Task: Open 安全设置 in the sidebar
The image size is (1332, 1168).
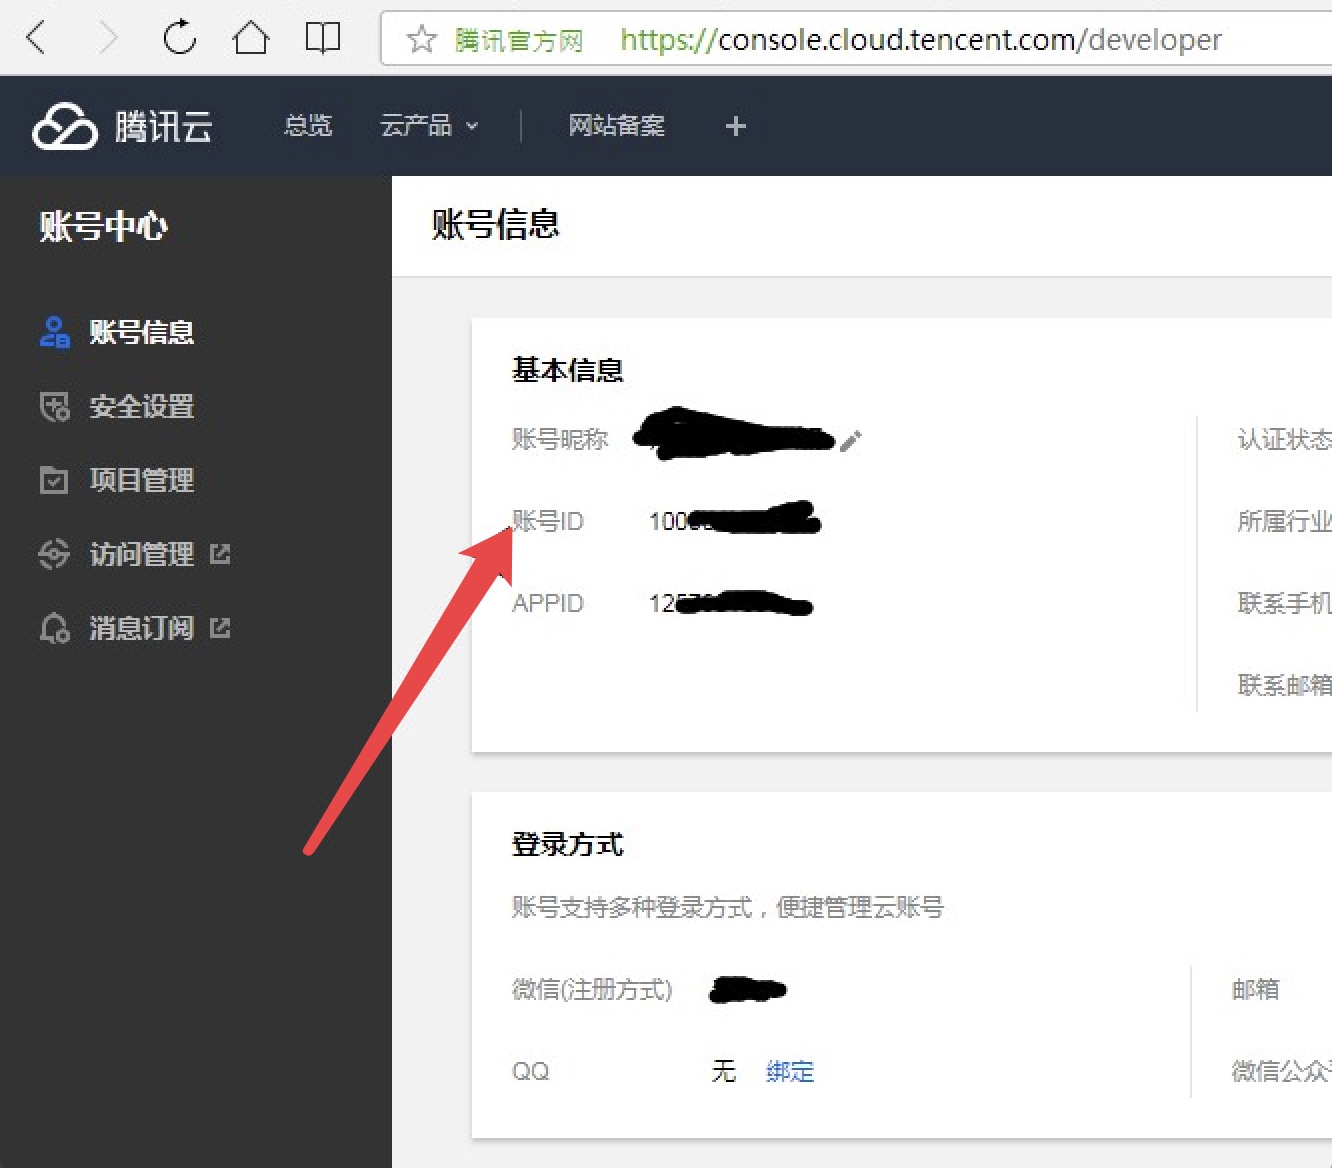Action: (x=141, y=406)
